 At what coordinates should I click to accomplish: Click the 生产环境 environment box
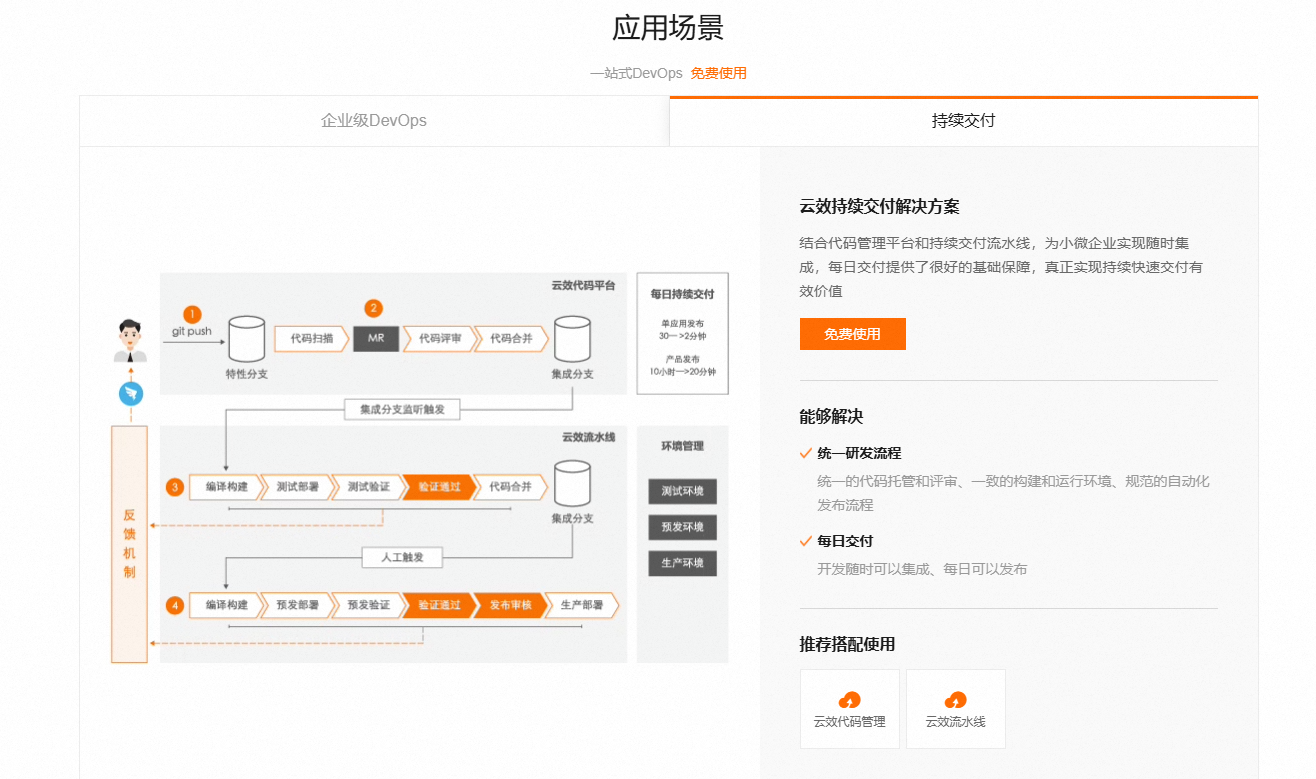pos(682,563)
